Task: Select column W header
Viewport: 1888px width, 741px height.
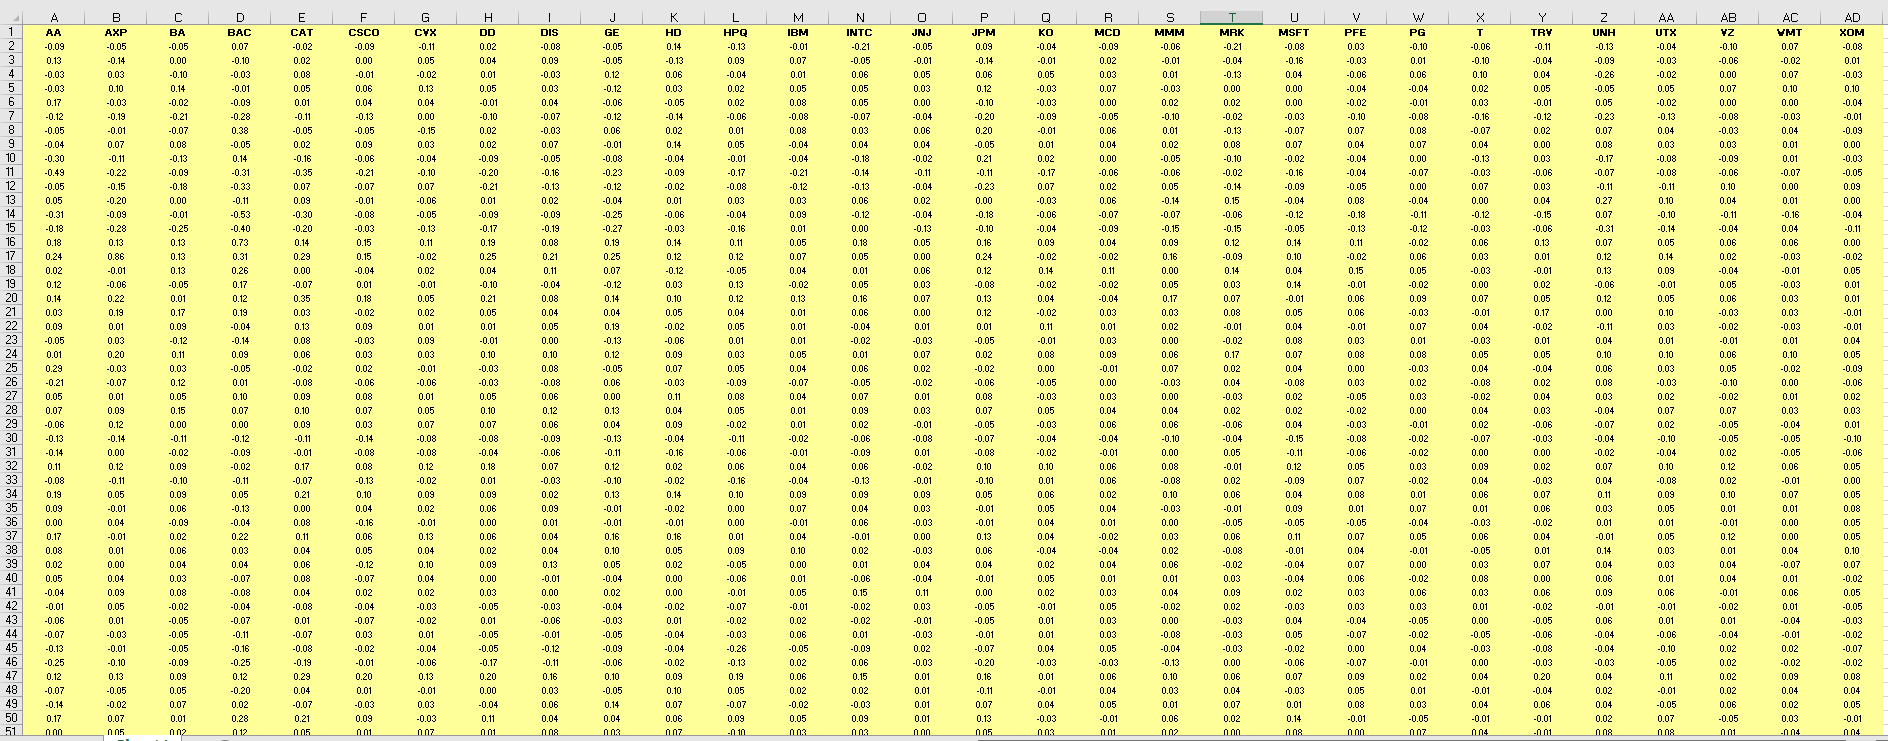Action: (1418, 17)
